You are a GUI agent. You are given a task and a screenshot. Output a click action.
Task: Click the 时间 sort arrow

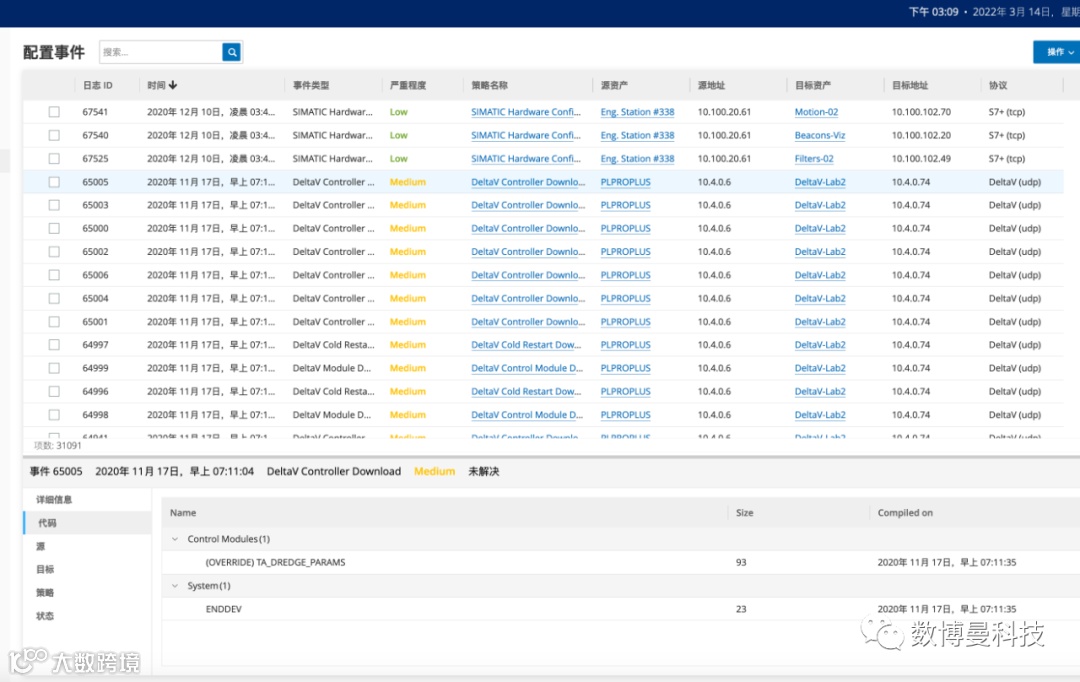coord(173,85)
